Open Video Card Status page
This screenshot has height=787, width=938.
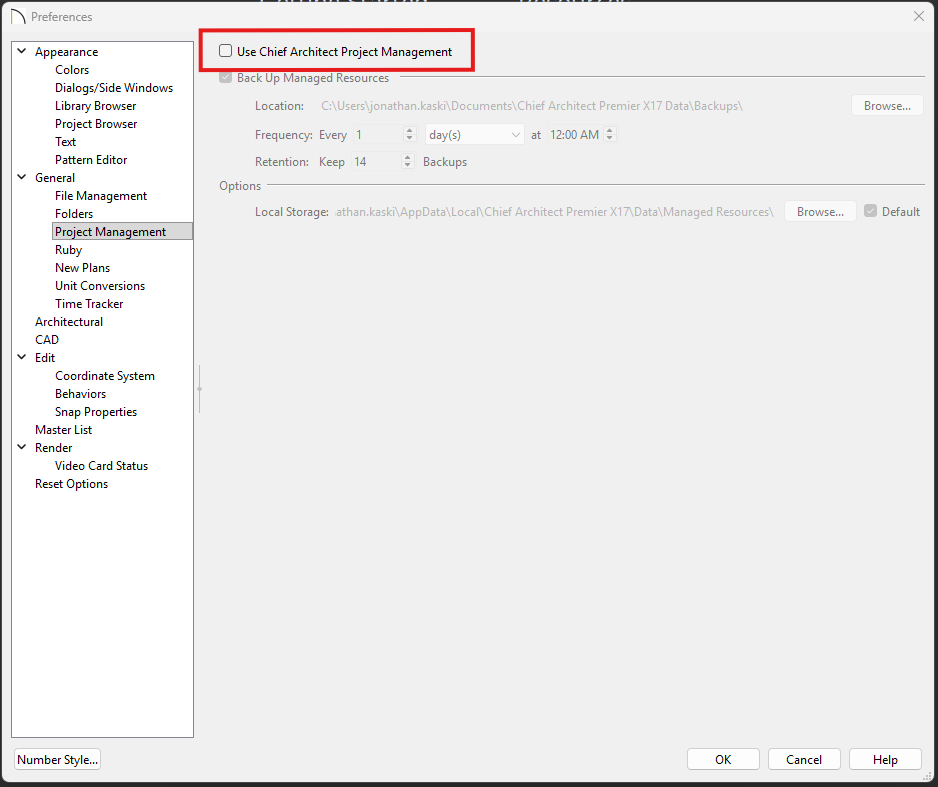tap(101, 466)
